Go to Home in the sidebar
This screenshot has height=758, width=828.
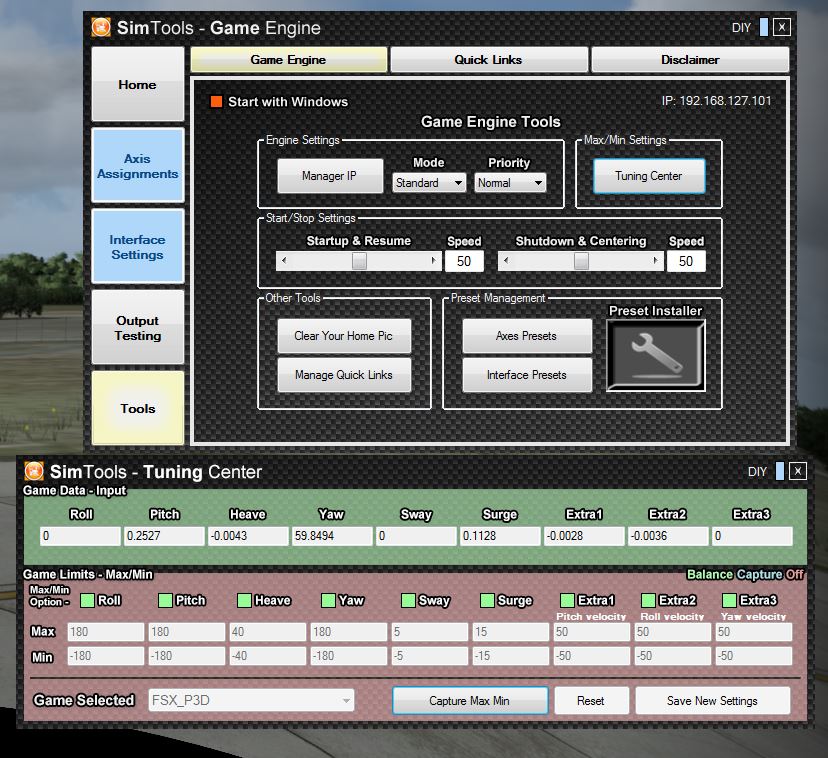pos(138,85)
